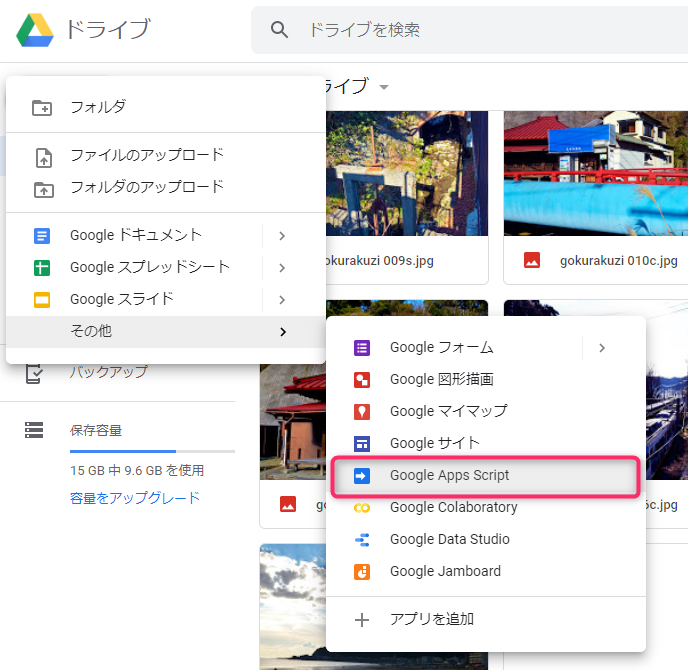The width and height of the screenshot is (688, 670).
Task: Click the Google Sites icon
Action: pyautogui.click(x=362, y=444)
